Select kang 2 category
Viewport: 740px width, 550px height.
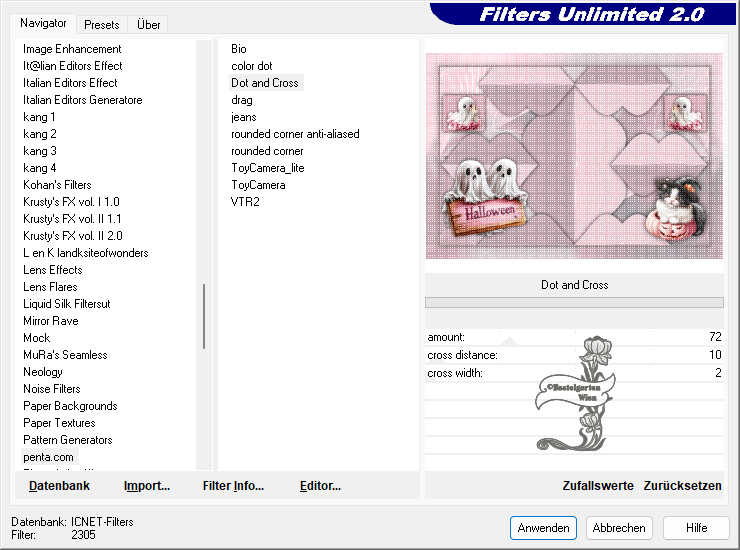(x=40, y=134)
